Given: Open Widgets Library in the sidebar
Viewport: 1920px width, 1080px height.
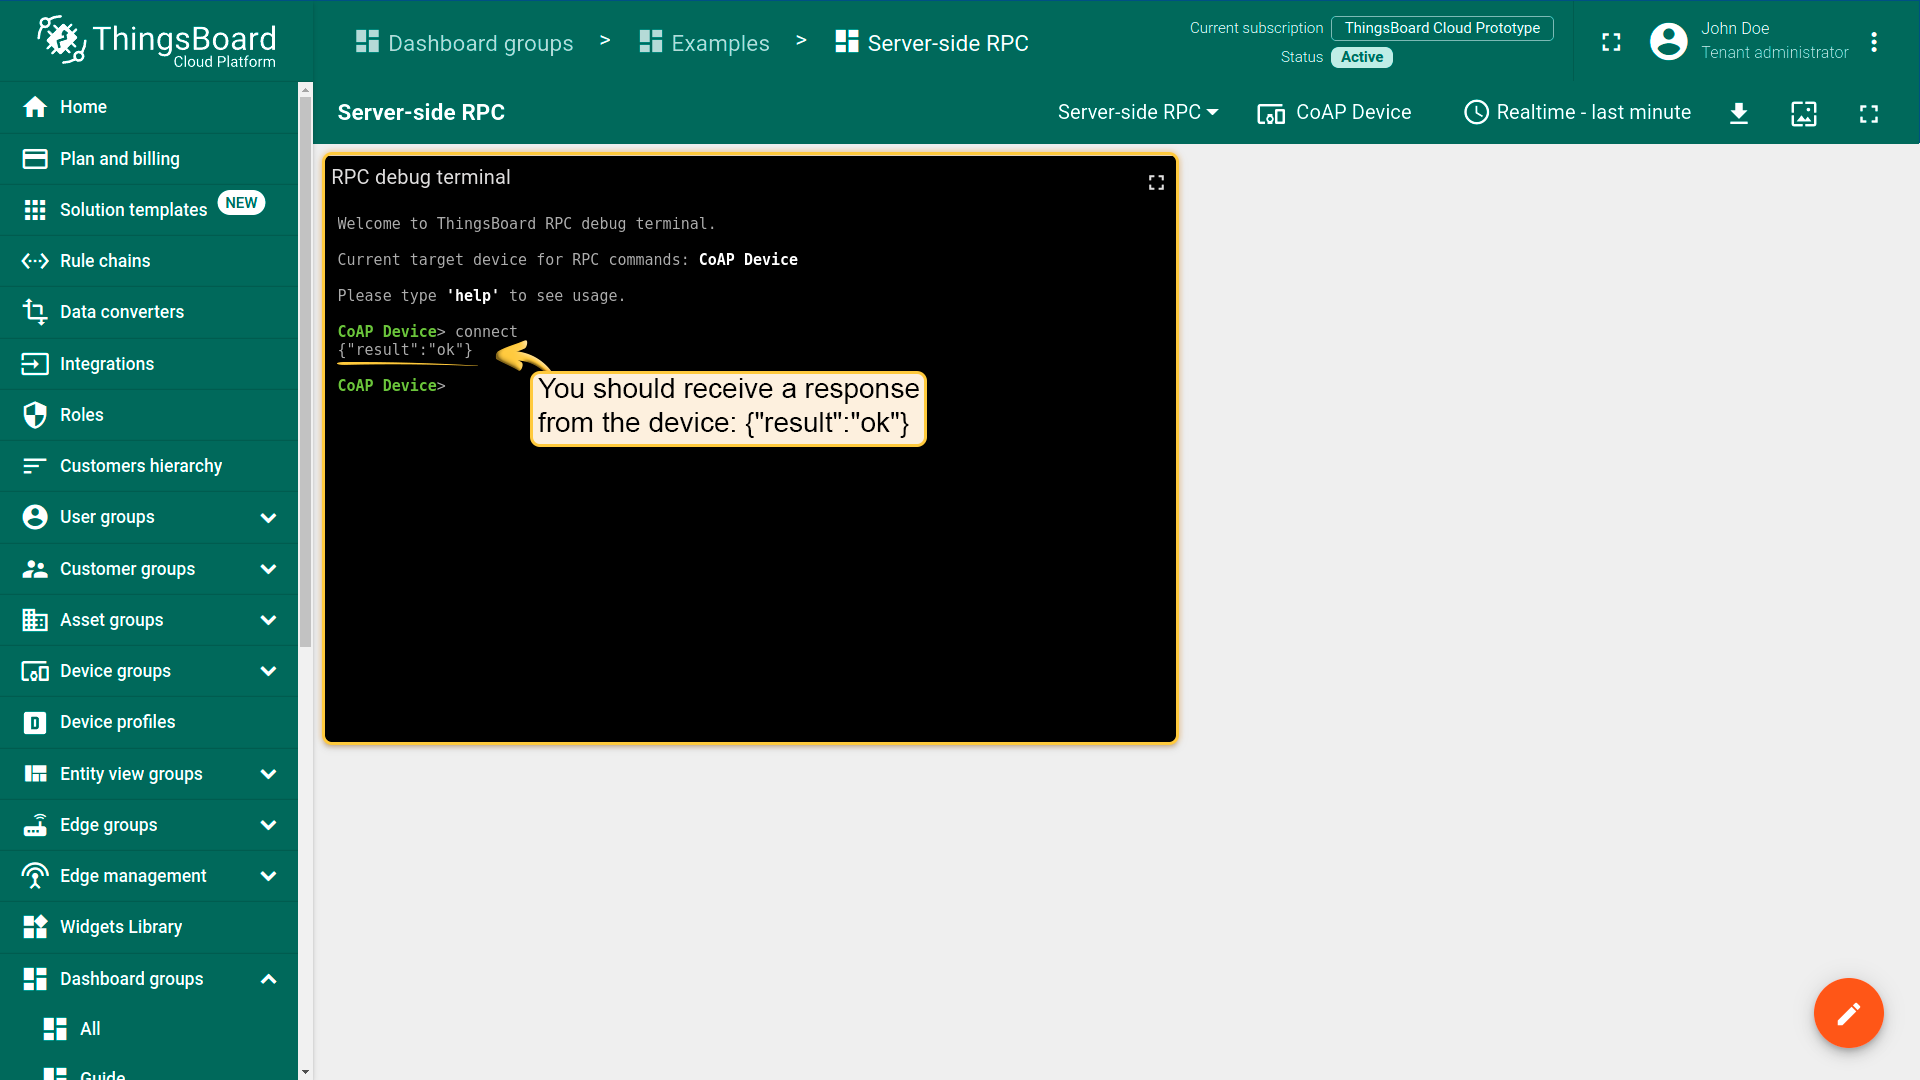Looking at the screenshot, I should click(x=121, y=927).
